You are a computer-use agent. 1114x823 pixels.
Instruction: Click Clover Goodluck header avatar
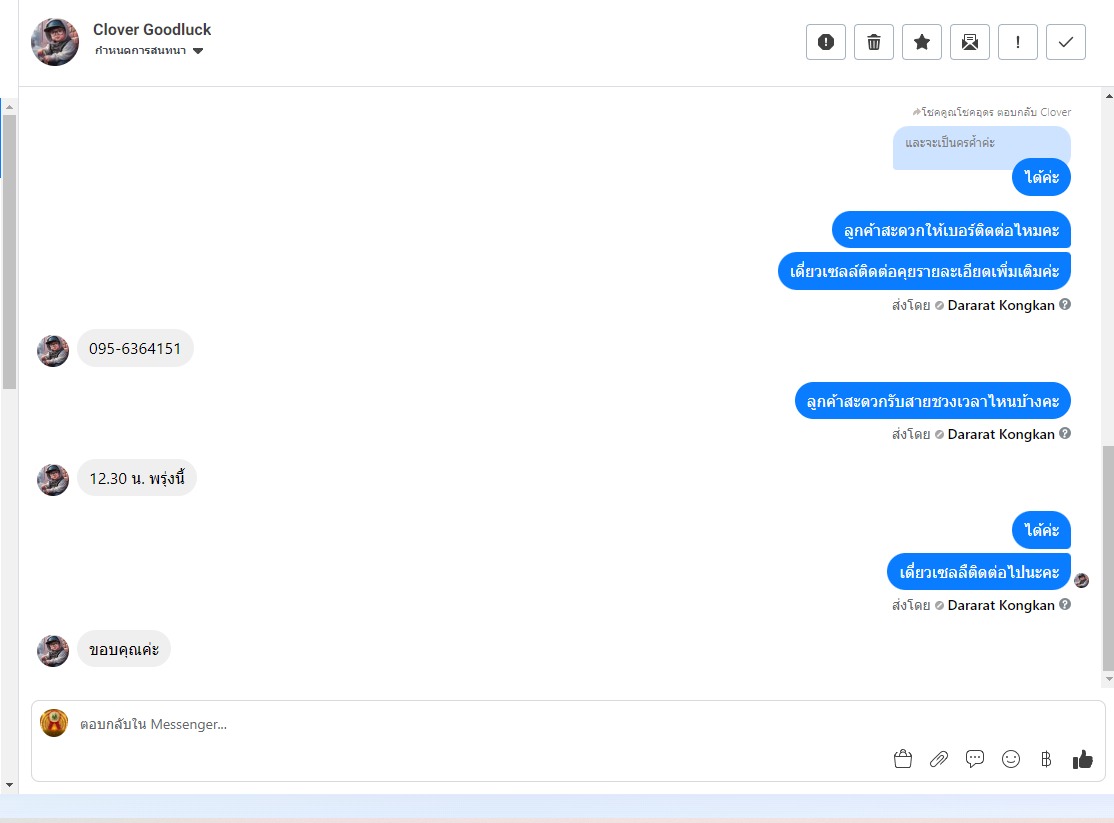55,42
